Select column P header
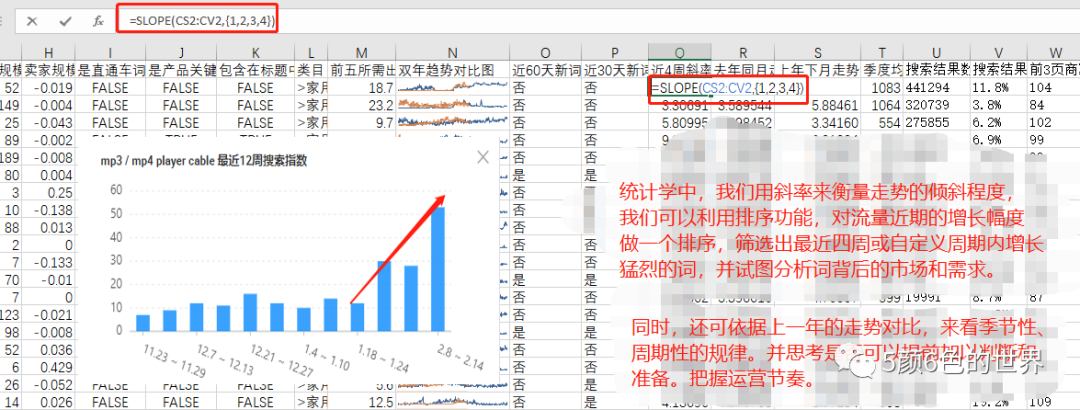This screenshot has width=1080, height=410. coord(614,52)
